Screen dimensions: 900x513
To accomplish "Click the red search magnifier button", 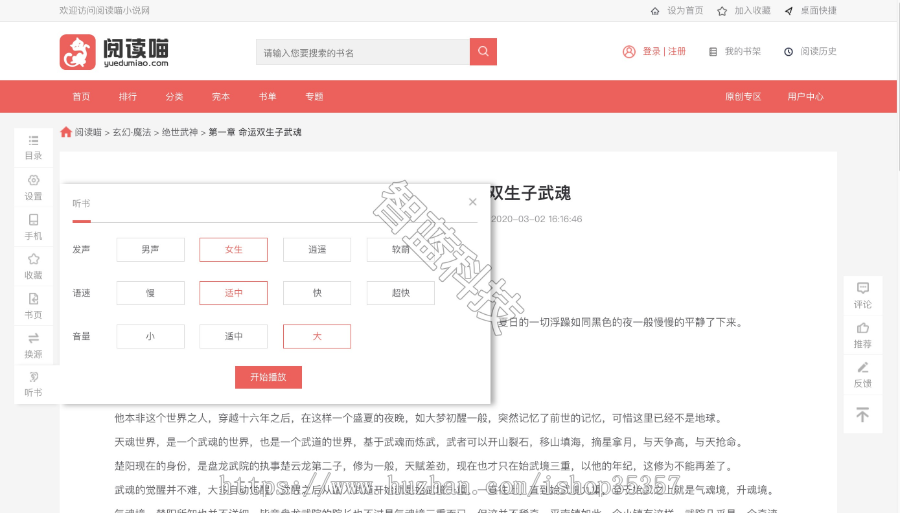I will (483, 52).
